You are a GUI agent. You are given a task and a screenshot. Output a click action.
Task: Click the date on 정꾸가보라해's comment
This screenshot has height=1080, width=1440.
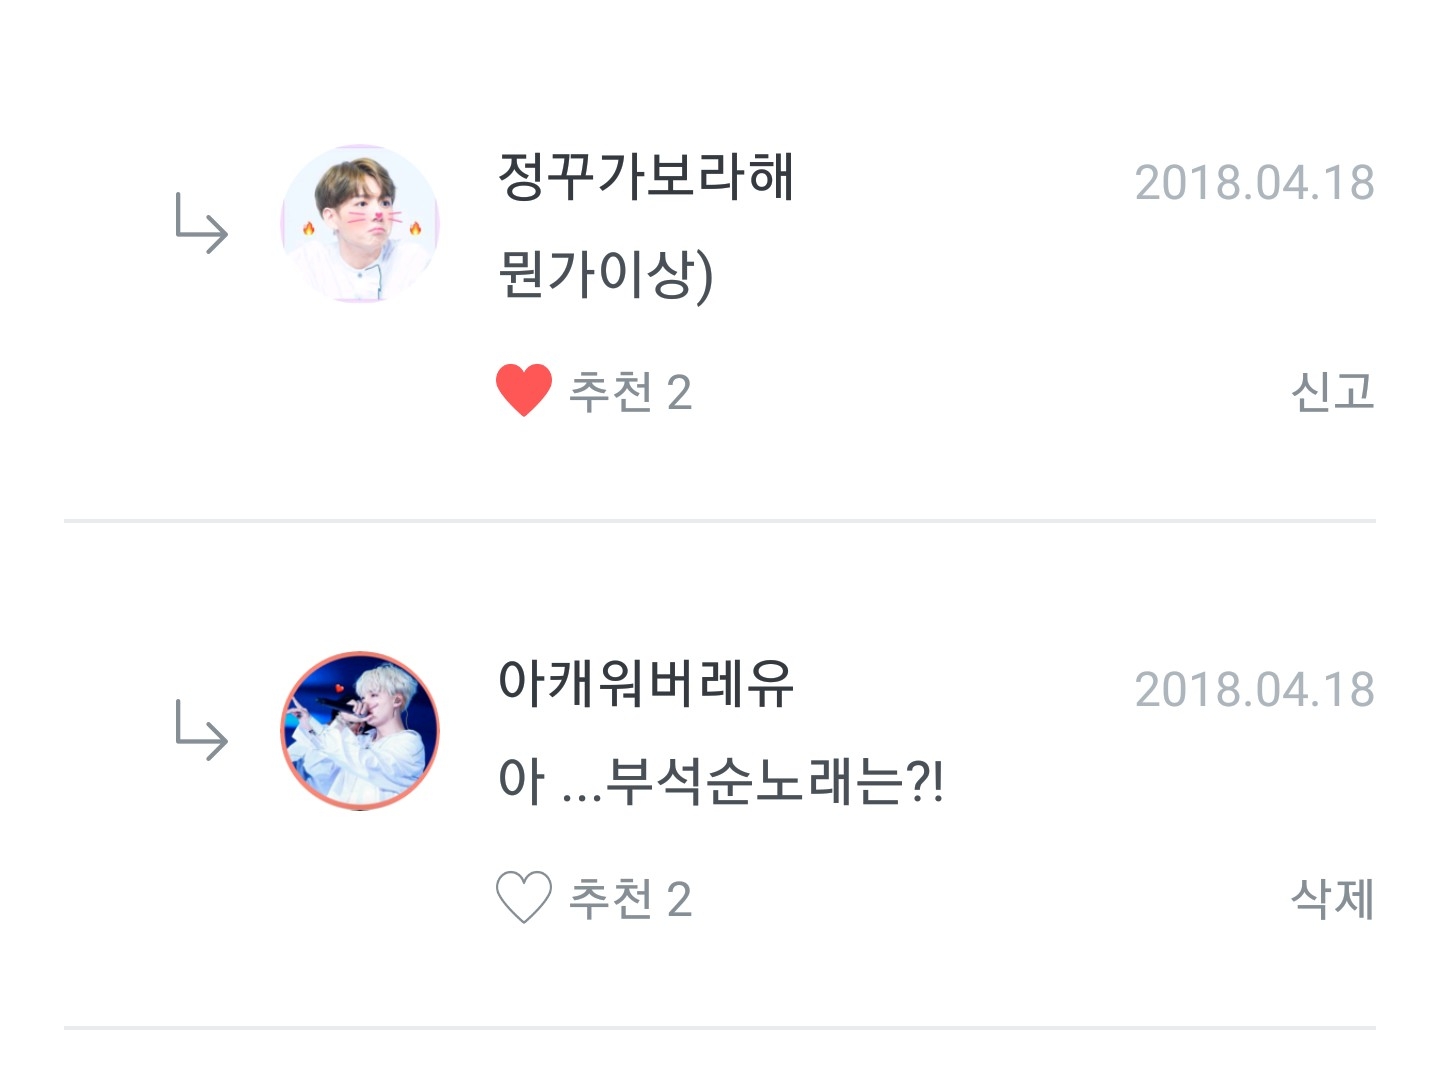[x=1254, y=183]
